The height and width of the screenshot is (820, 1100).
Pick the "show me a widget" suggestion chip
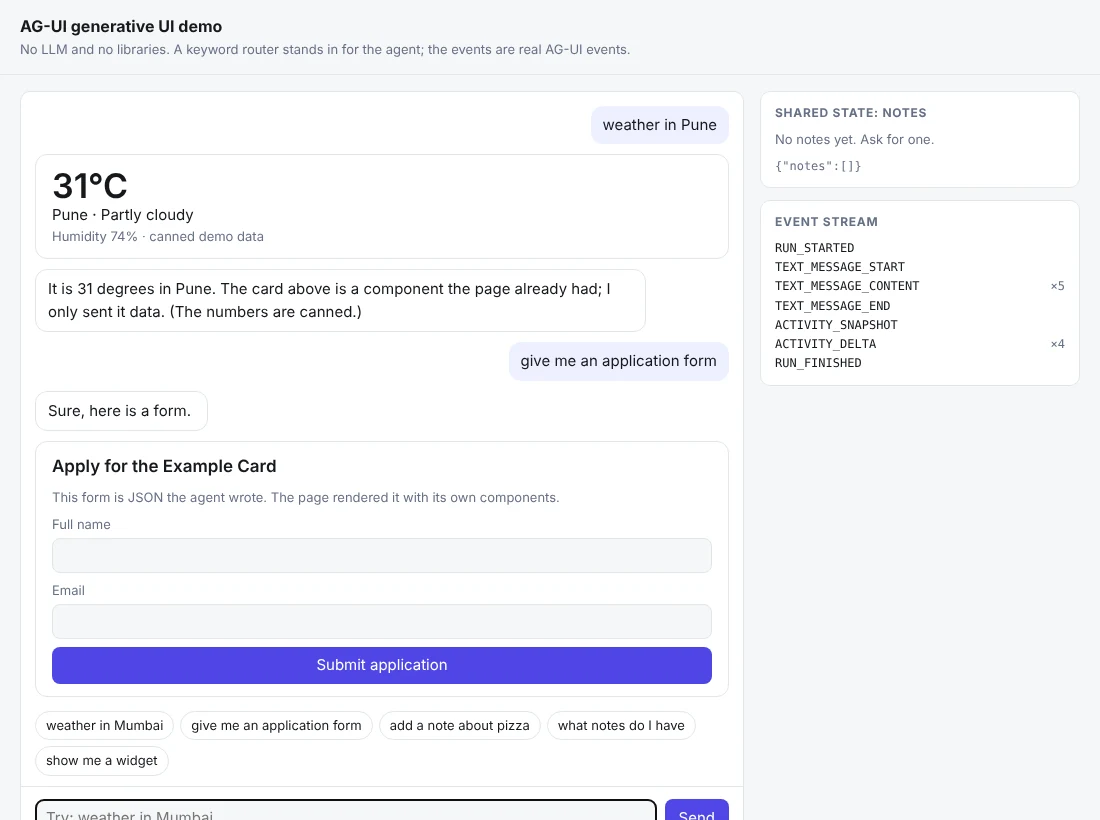(102, 760)
